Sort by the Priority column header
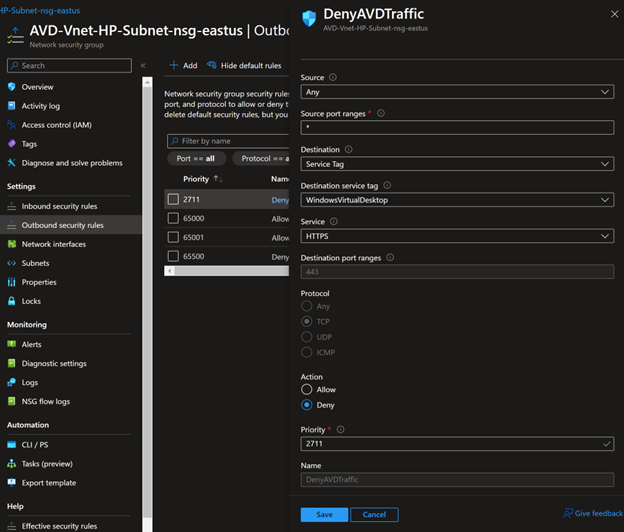This screenshot has height=532, width=624. click(203, 179)
